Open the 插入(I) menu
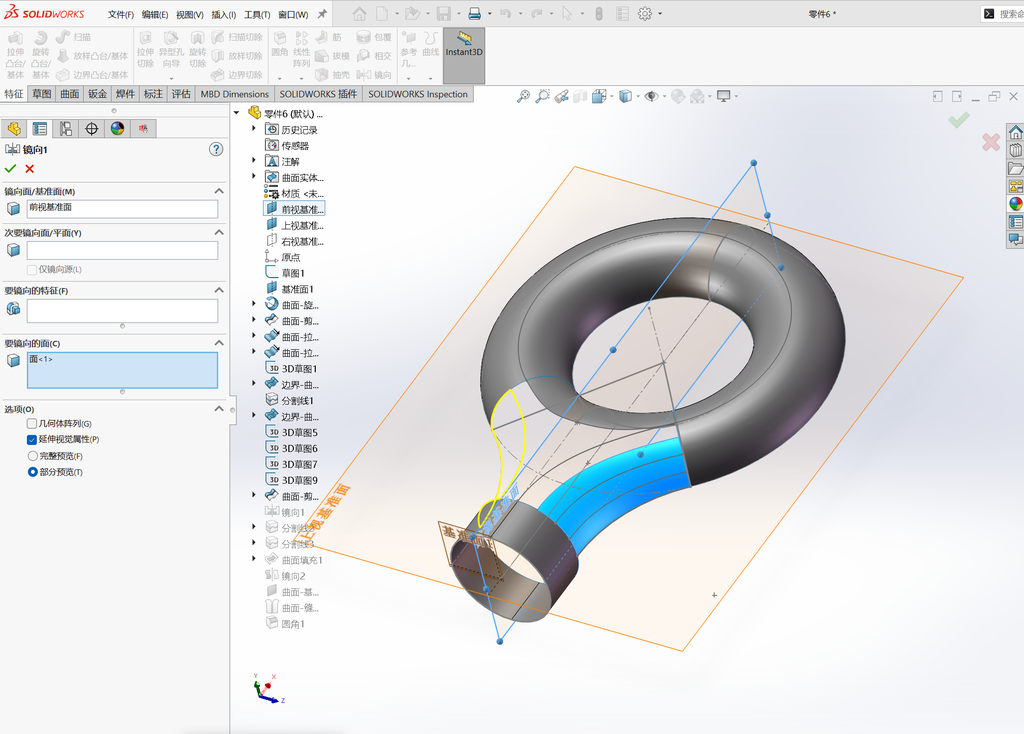Viewport: 1024px width, 734px height. tap(223, 14)
